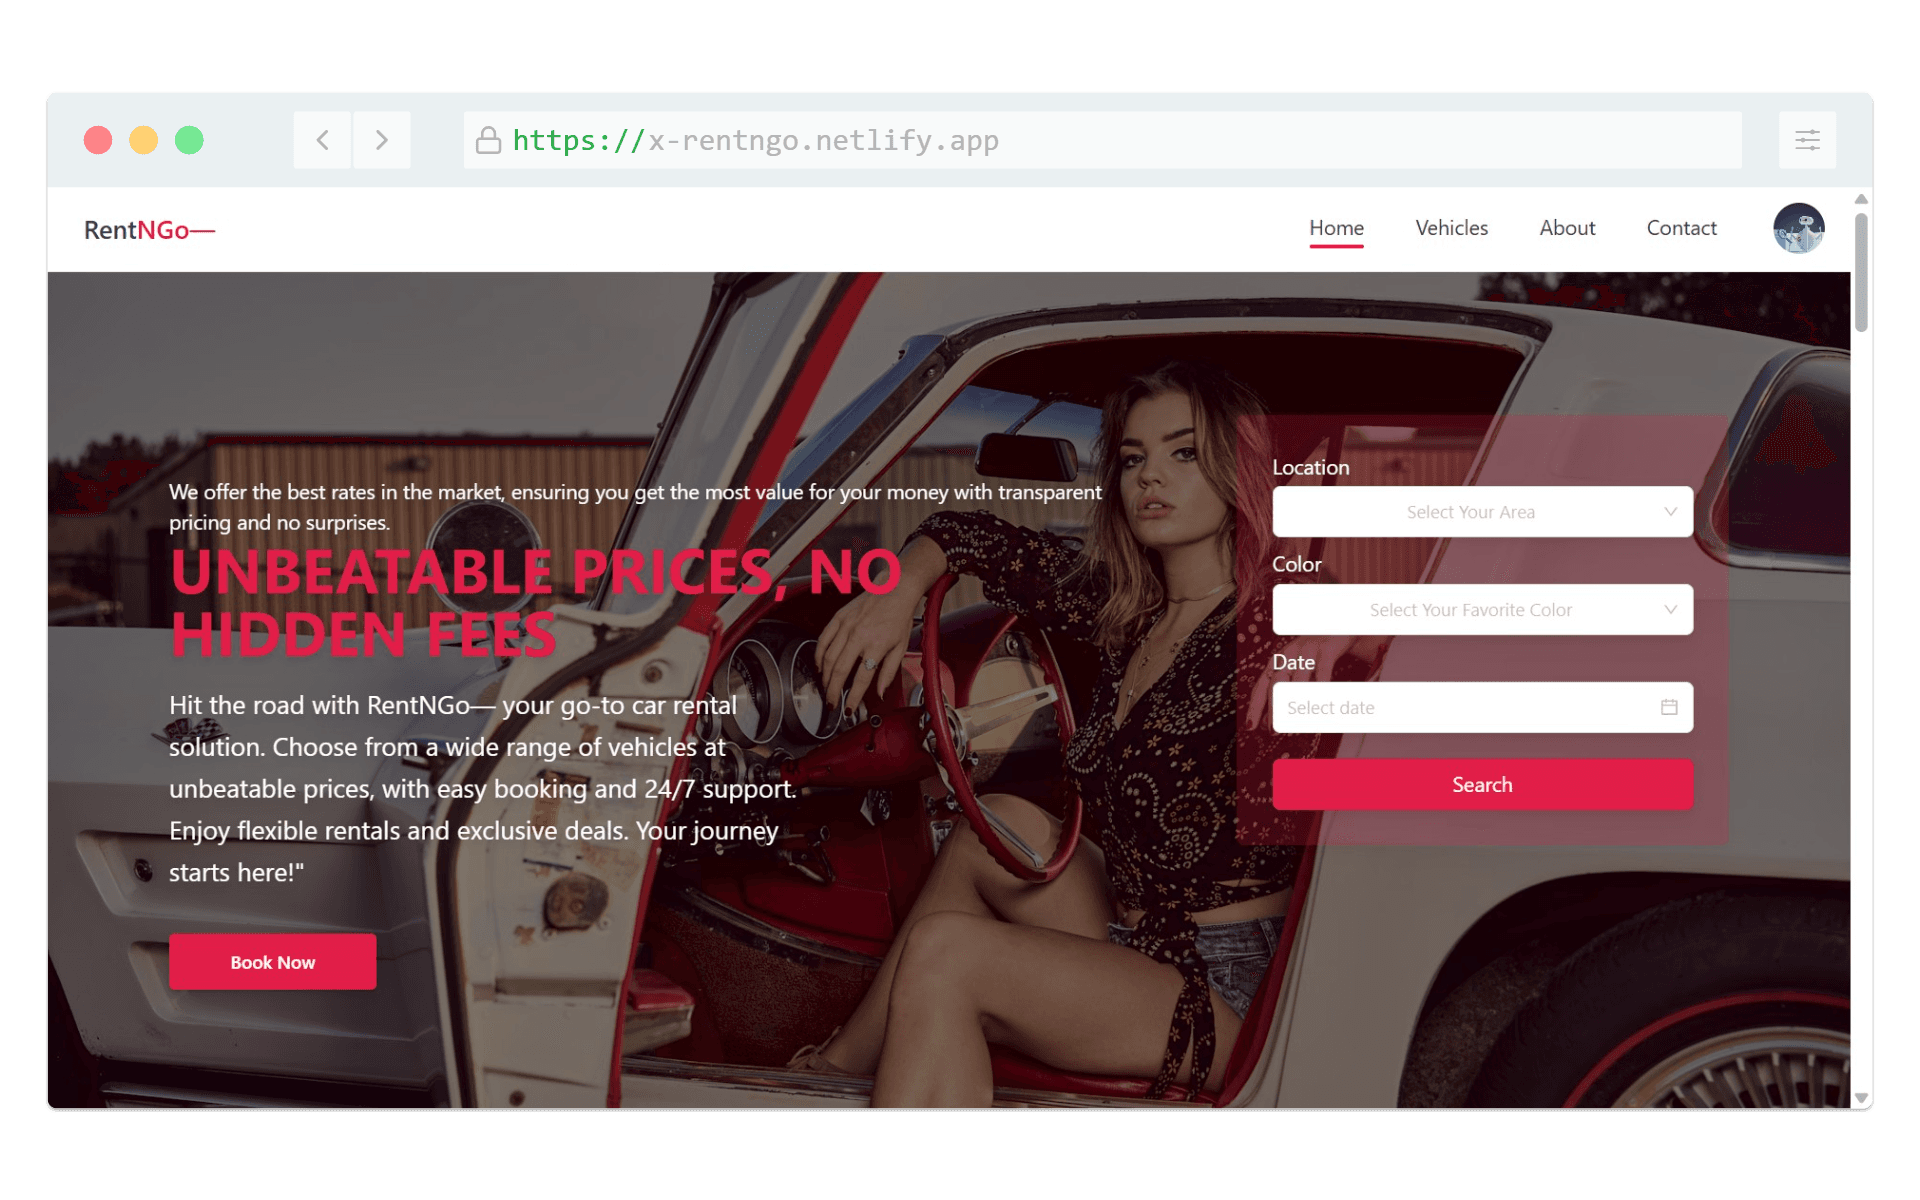Click the About menu item
1920x1200 pixels.
1566,227
